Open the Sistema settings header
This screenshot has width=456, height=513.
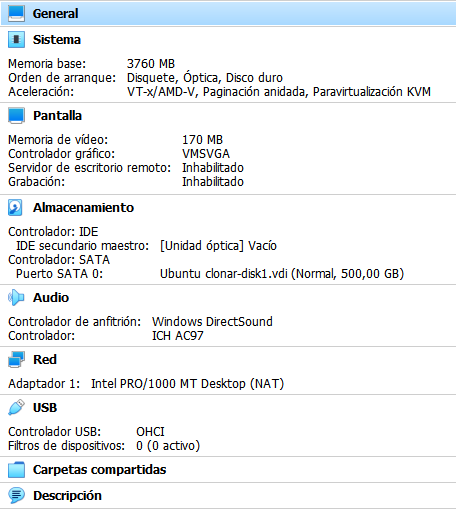coord(57,40)
